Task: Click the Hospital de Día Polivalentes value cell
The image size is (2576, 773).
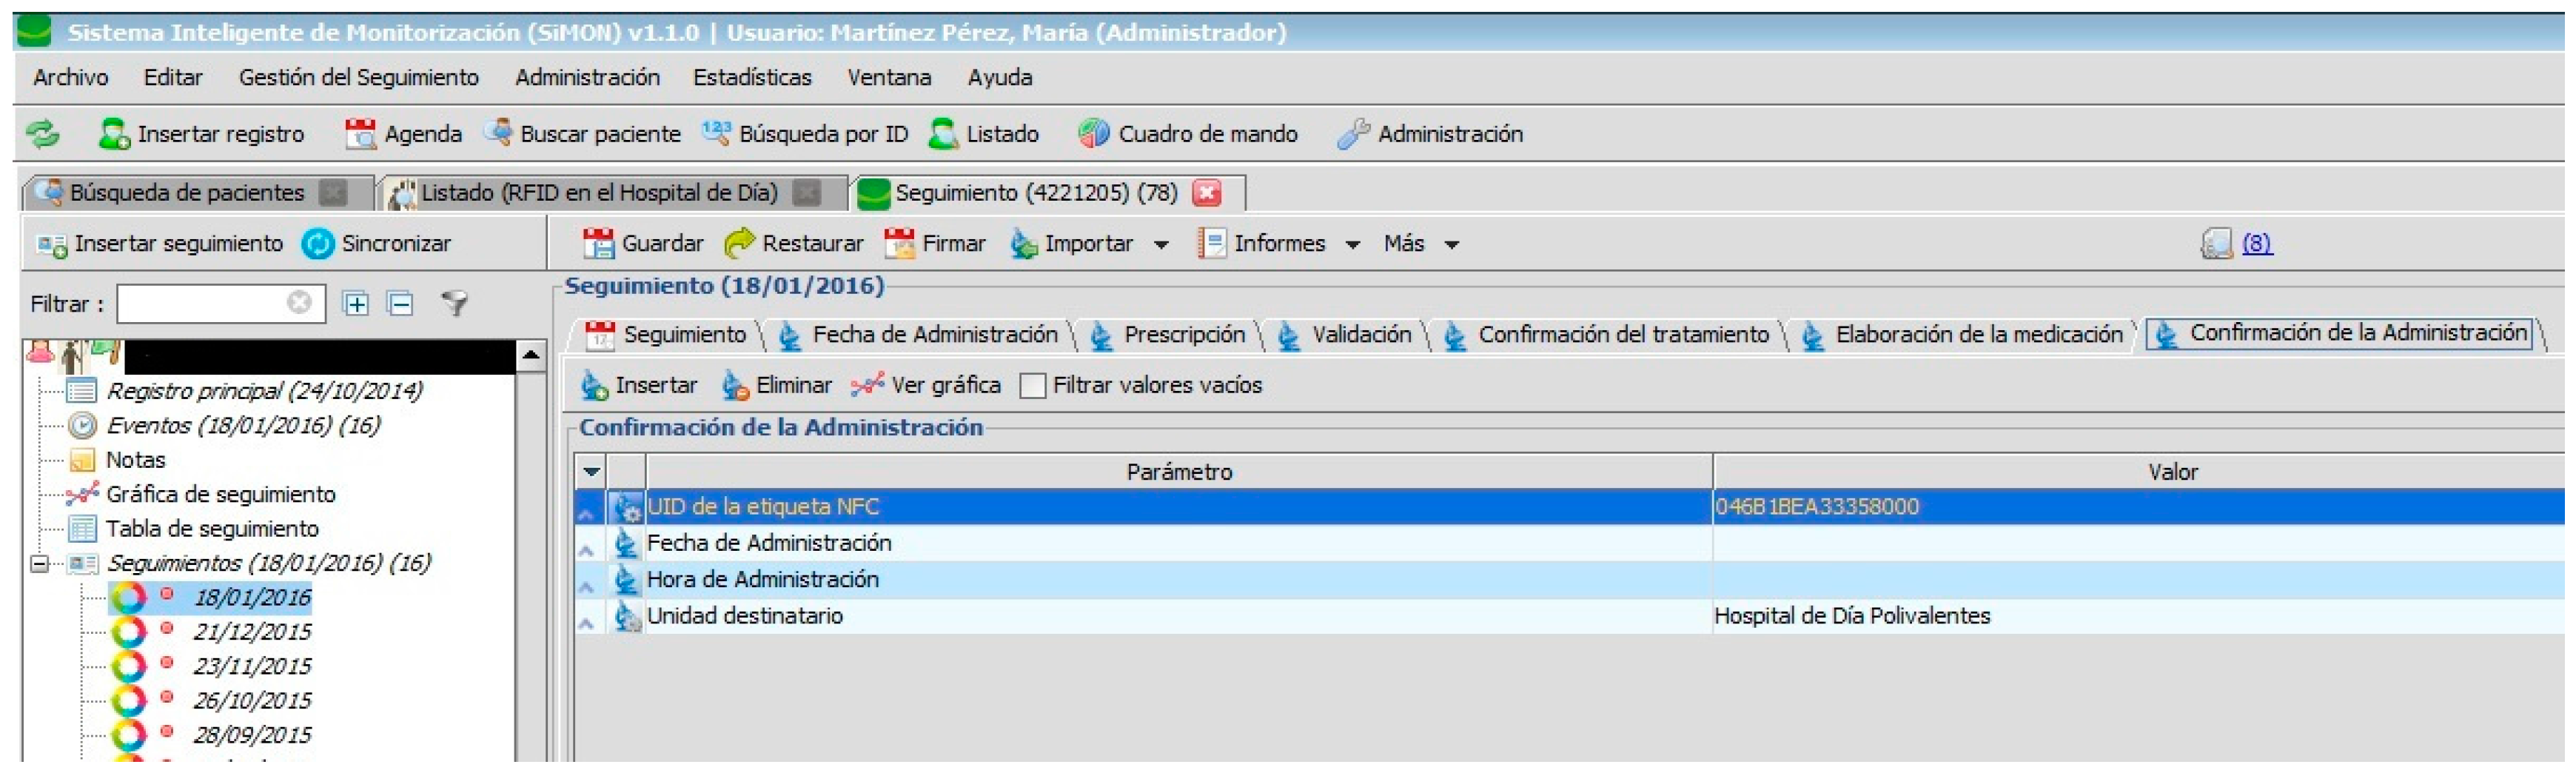Action: [2139, 616]
